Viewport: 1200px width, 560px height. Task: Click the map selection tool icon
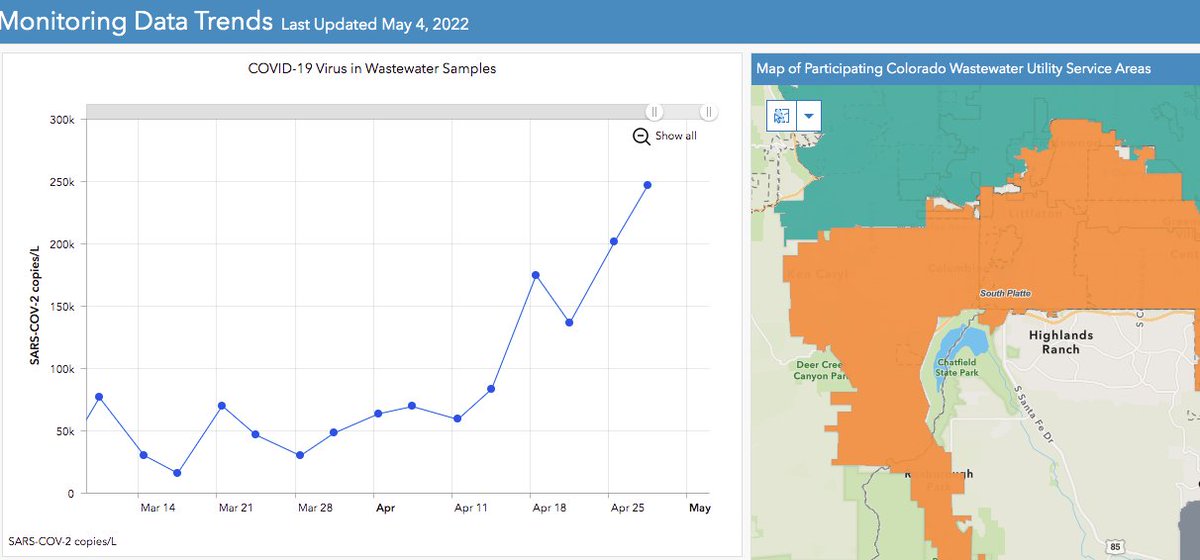point(781,116)
